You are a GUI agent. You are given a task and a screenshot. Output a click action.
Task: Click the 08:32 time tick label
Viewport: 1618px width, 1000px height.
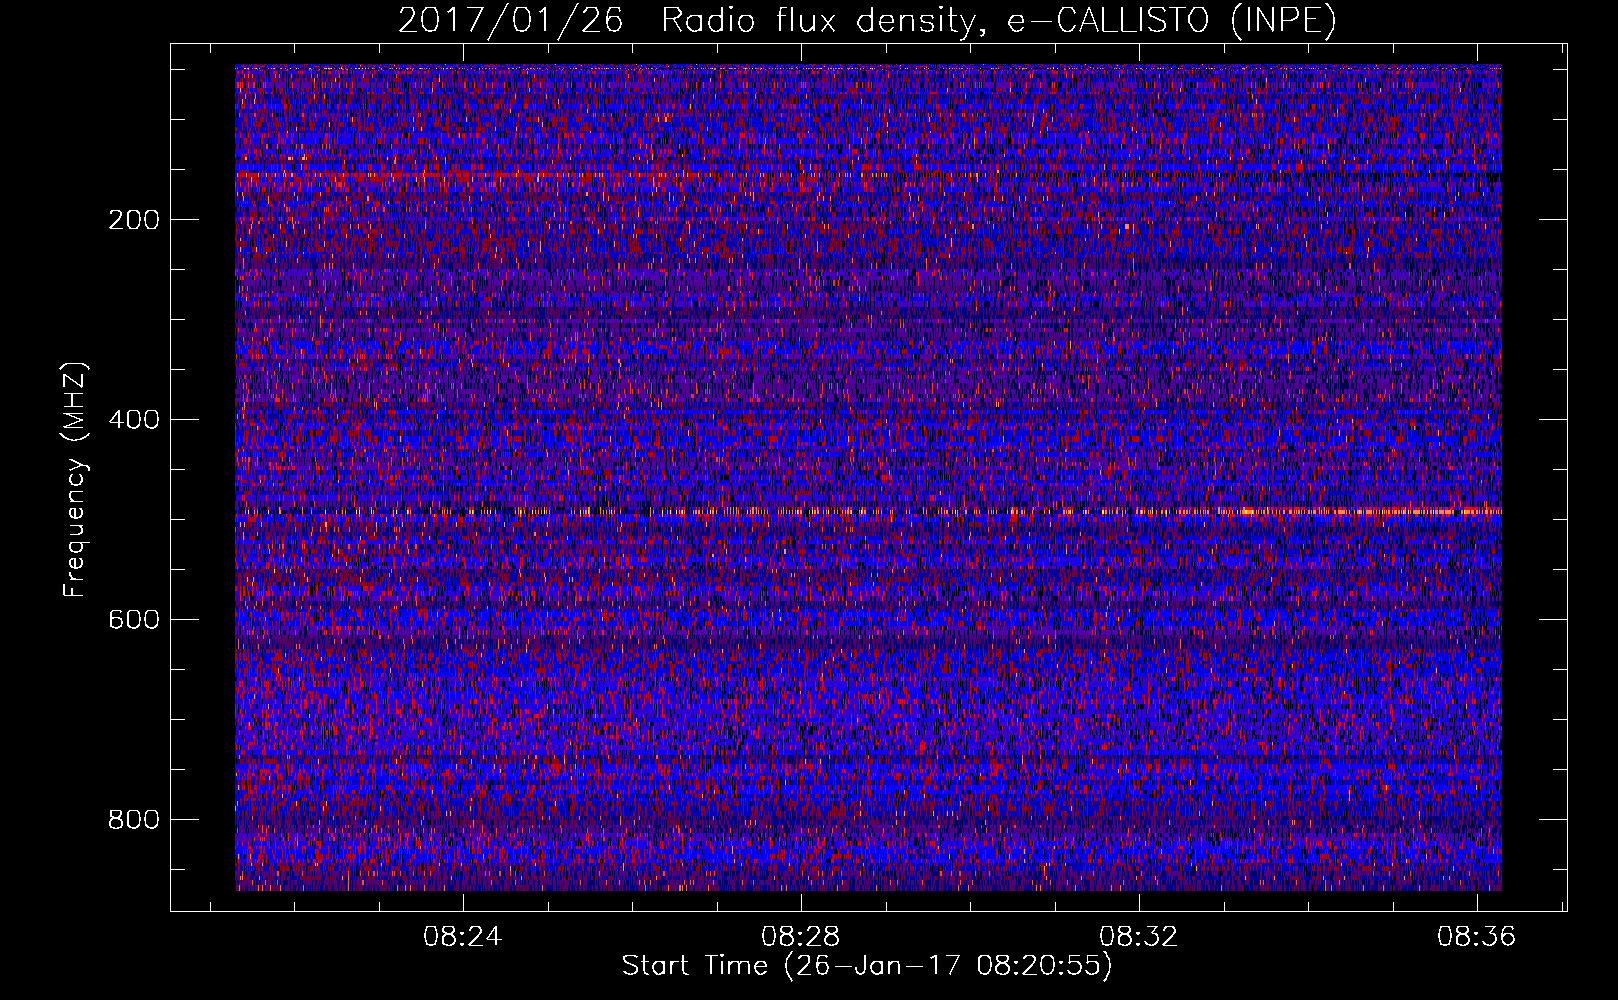tap(1138, 937)
